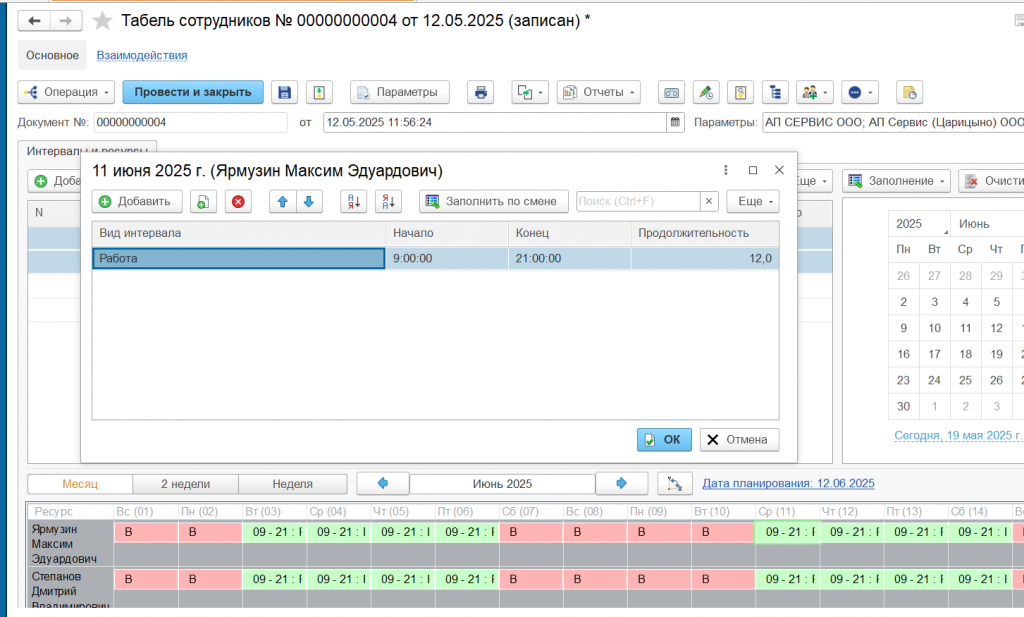Switch view to 'Неделя' period
Screen dimensions: 1024x617
tap(292, 483)
